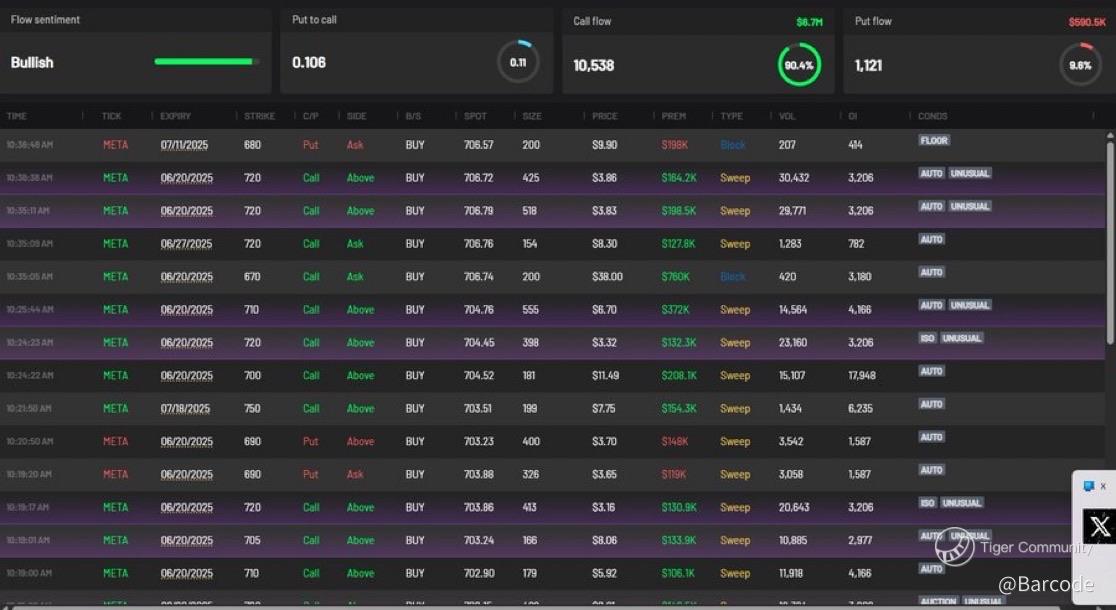The height and width of the screenshot is (610, 1116).
Task: Click the $6.7M call flow total
Action: pyautogui.click(x=809, y=22)
